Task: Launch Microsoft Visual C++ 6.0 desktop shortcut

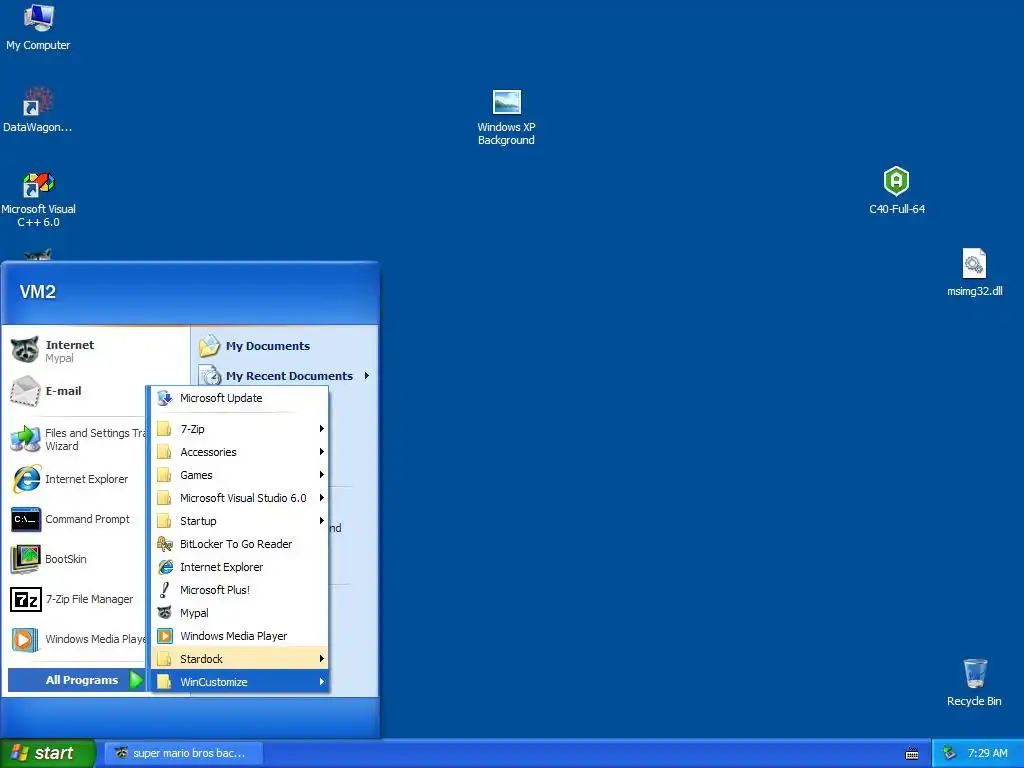Action: point(39,199)
